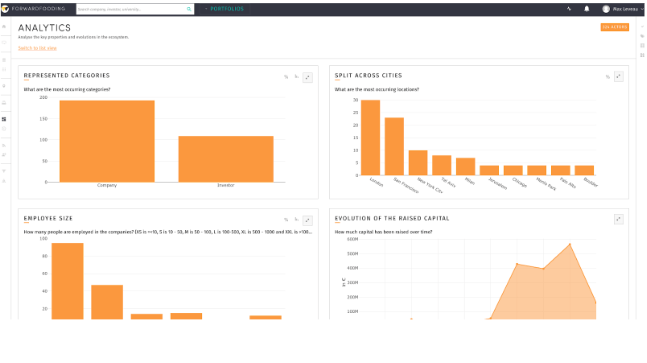Click the Investor bar in categories chart

point(226,159)
